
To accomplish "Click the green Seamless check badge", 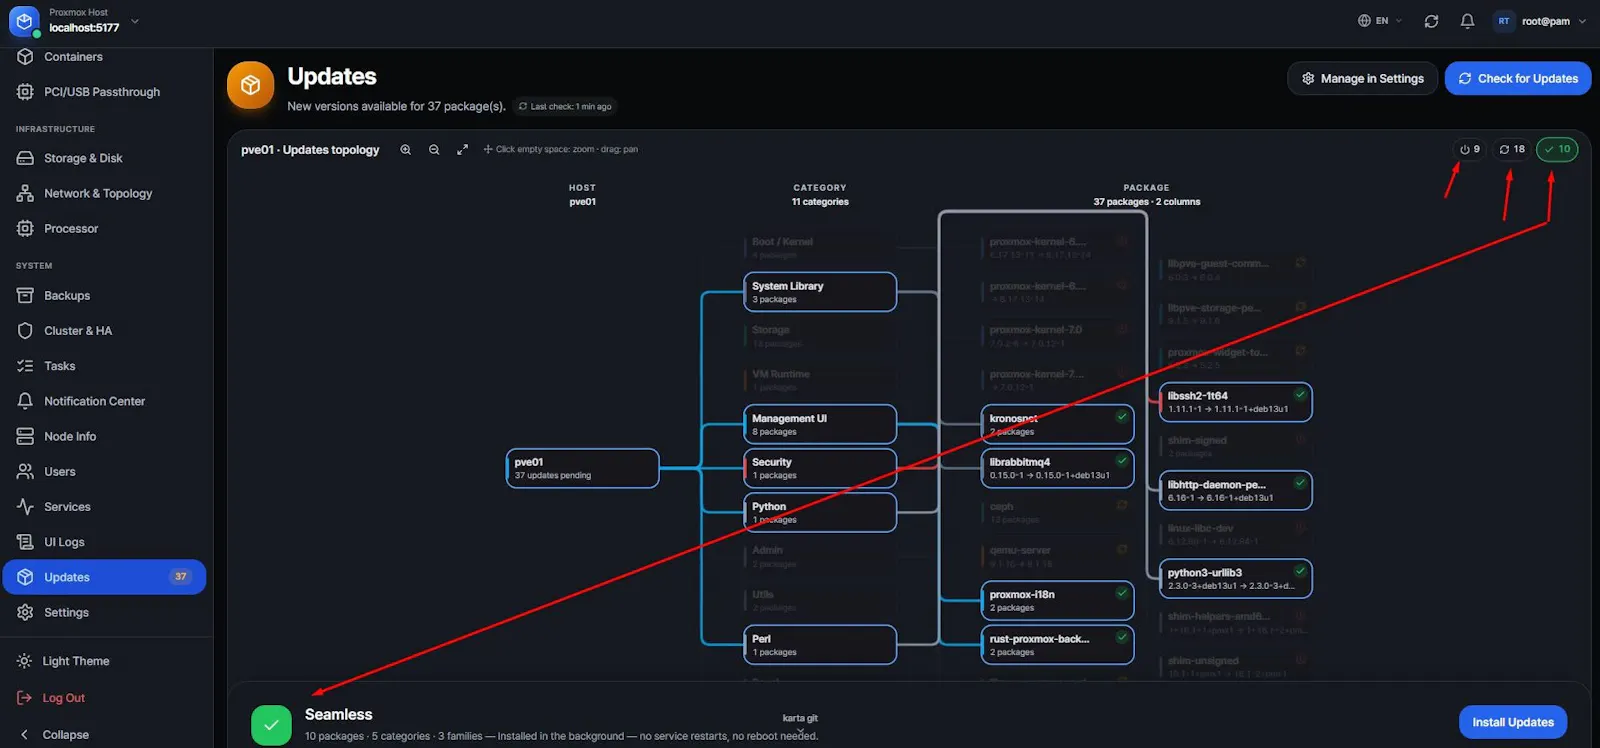I will [271, 725].
